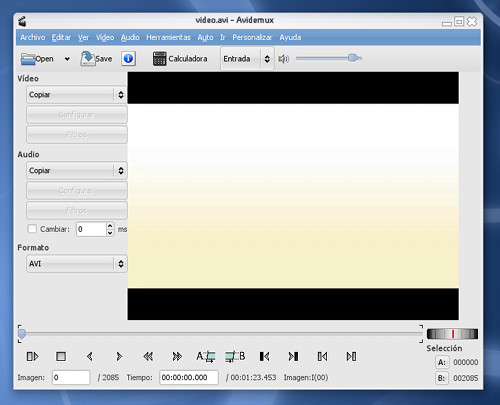Open the Video menu
500x405 pixels.
[x=105, y=37]
